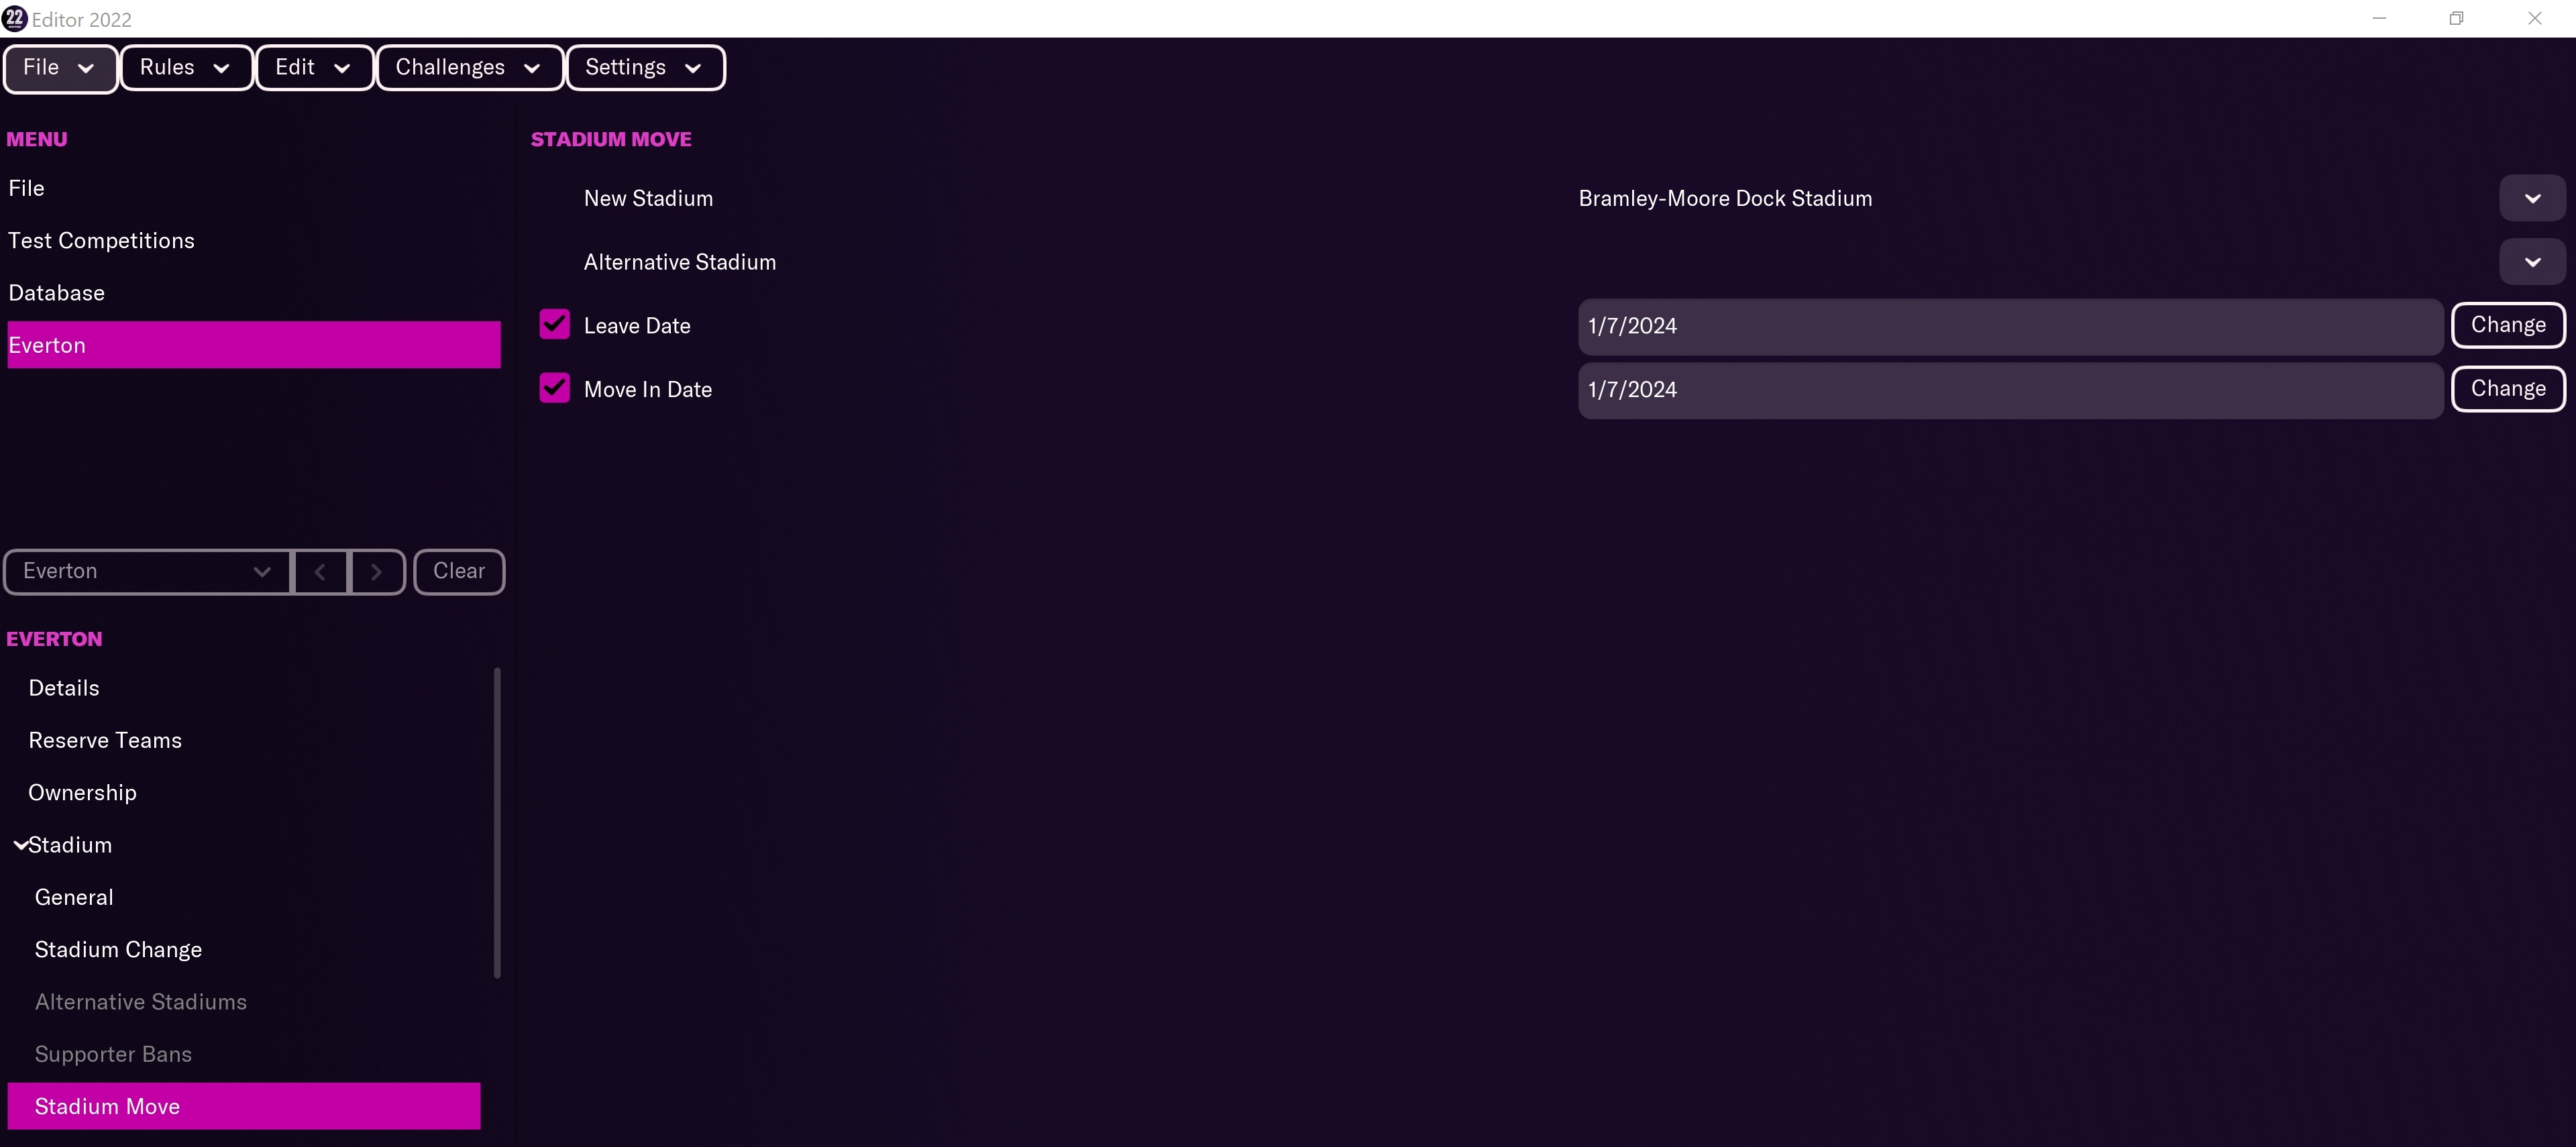Close the Editor 2022 window
2576x1147 pixels.
[x=2534, y=18]
